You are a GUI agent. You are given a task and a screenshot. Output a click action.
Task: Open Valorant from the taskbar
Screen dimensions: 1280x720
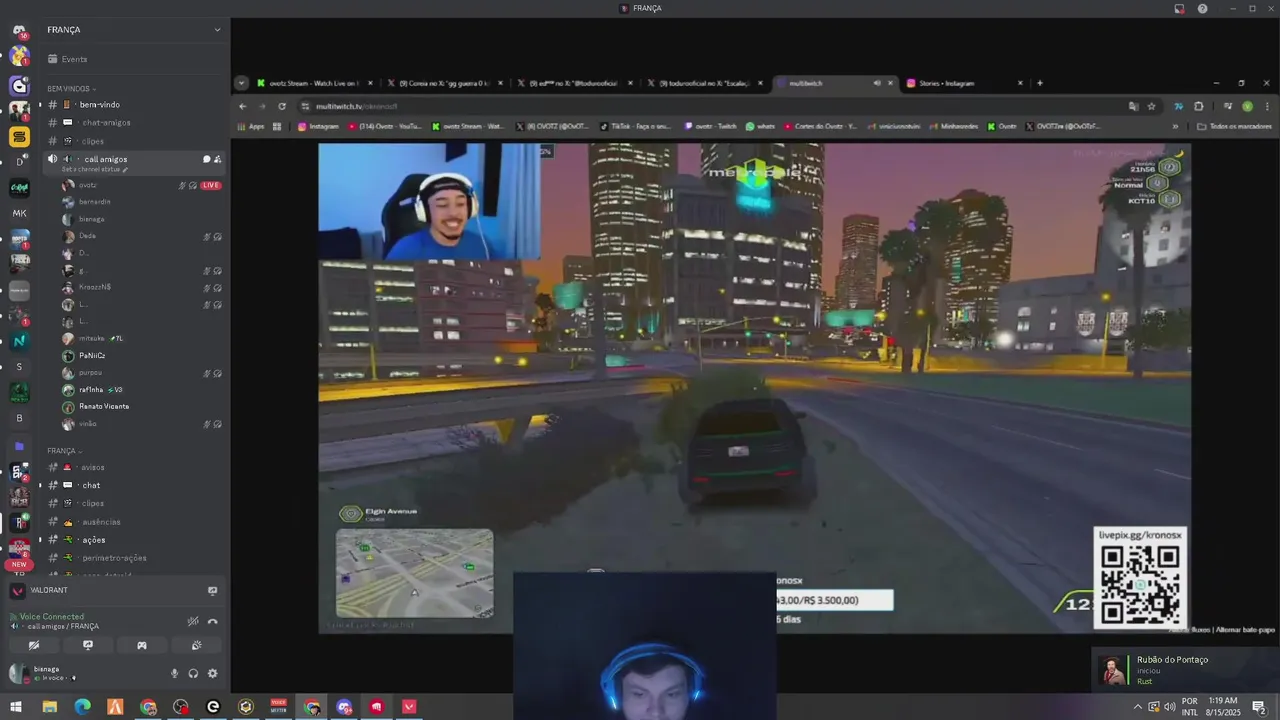tap(409, 707)
